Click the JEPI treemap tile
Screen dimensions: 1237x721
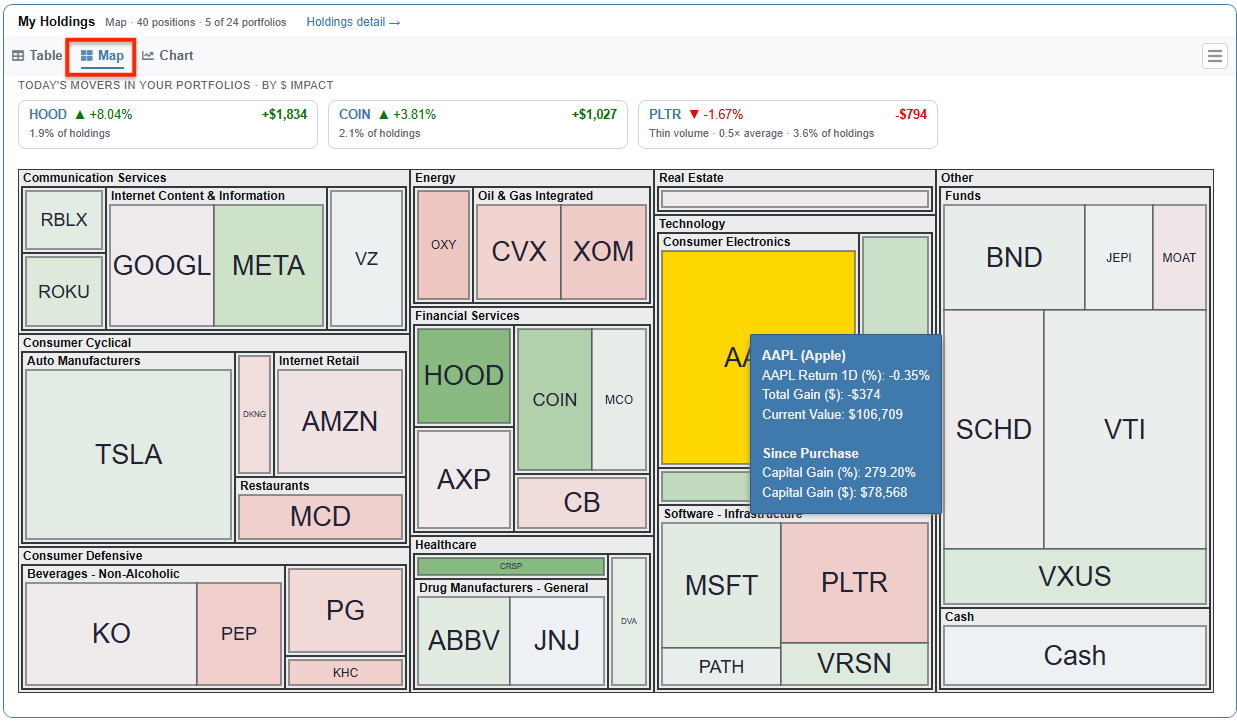[x=1119, y=257]
